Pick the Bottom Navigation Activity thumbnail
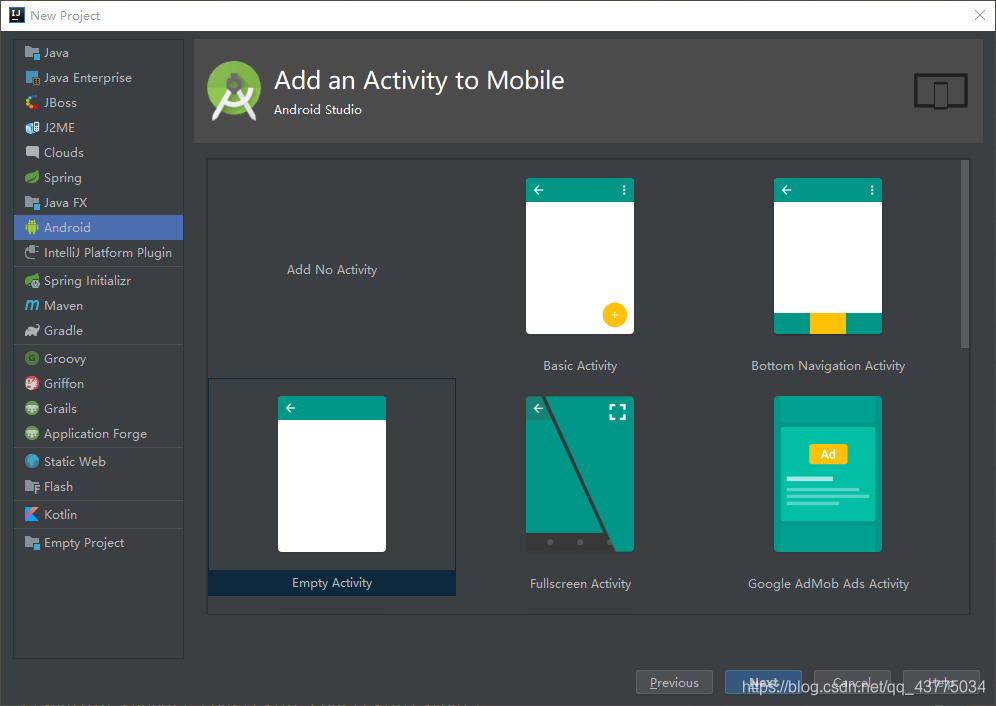This screenshot has height=706, width=996. click(x=828, y=256)
